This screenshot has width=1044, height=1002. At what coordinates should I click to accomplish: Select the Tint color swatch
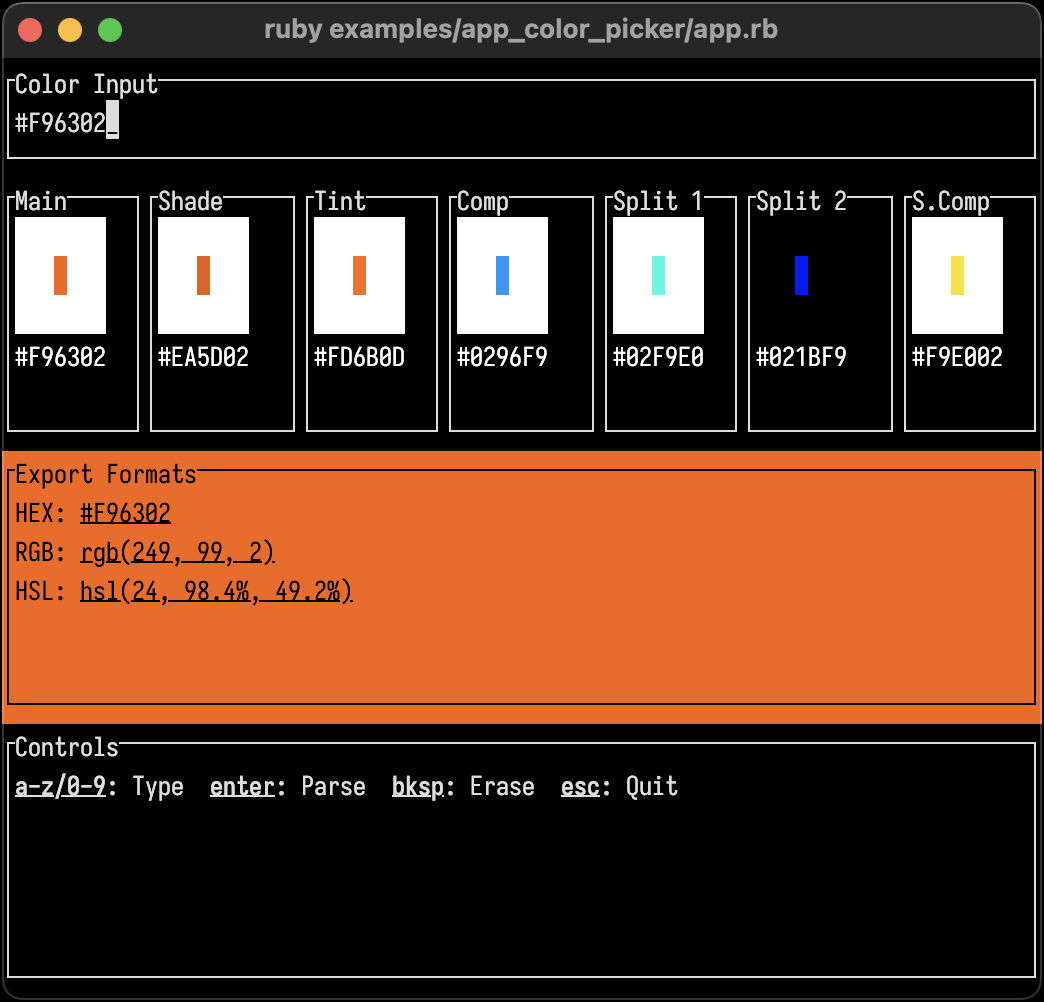coord(360,275)
